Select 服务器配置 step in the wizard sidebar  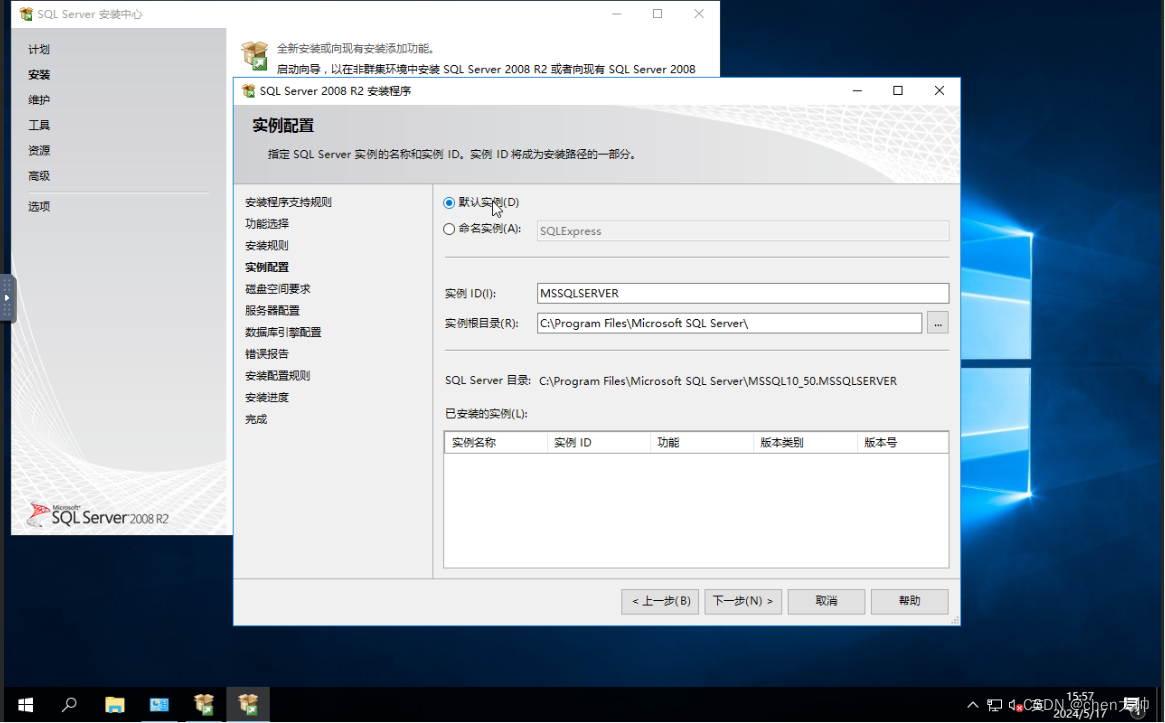(x=272, y=311)
